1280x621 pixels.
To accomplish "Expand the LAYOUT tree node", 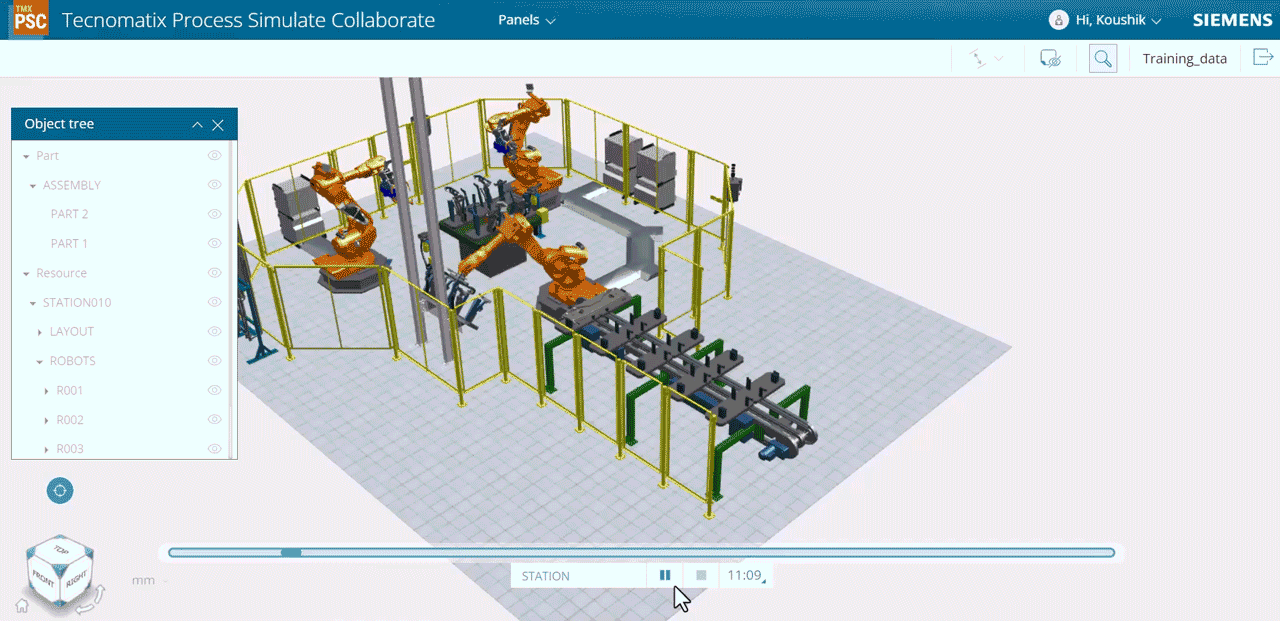I will pos(40,332).
